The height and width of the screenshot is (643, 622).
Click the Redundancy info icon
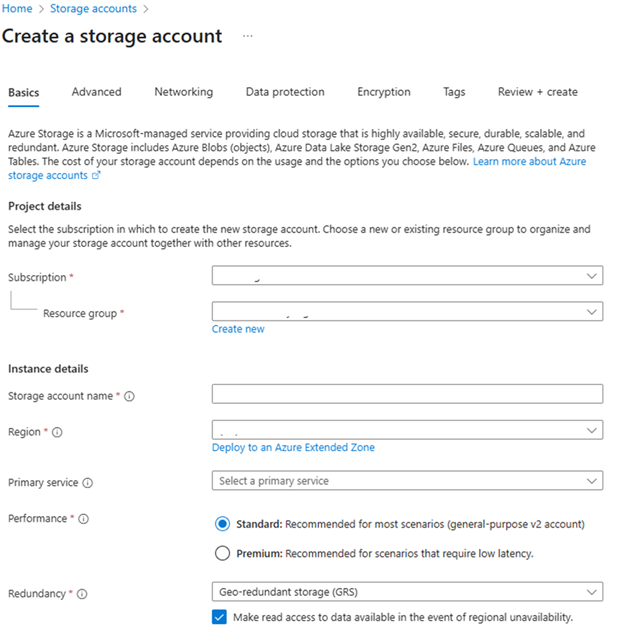pyautogui.click(x=82, y=594)
